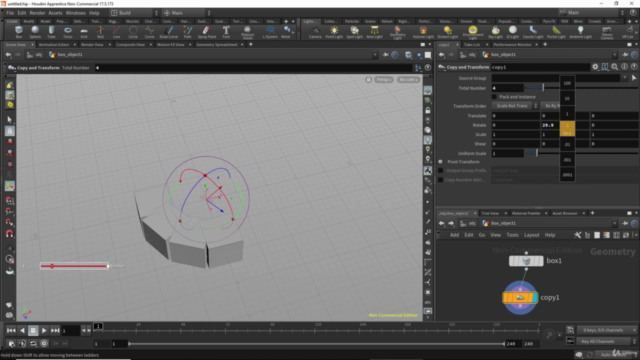Image resolution: width=640 pixels, height=360 pixels.
Task: Select the Torus shelf tool
Action: click(x=68, y=32)
